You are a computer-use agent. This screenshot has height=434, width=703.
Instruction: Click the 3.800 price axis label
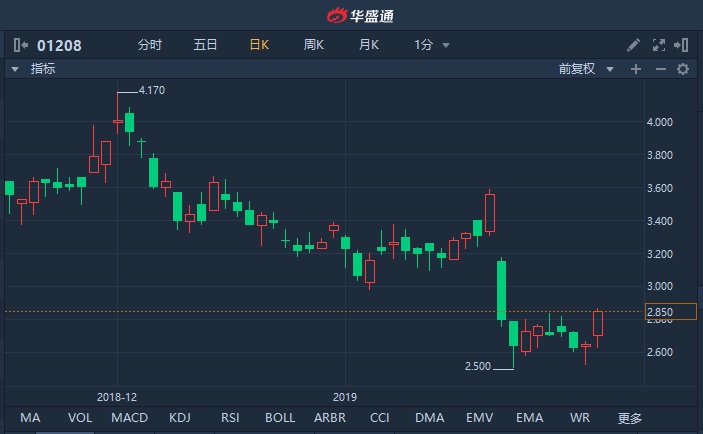tap(660, 155)
